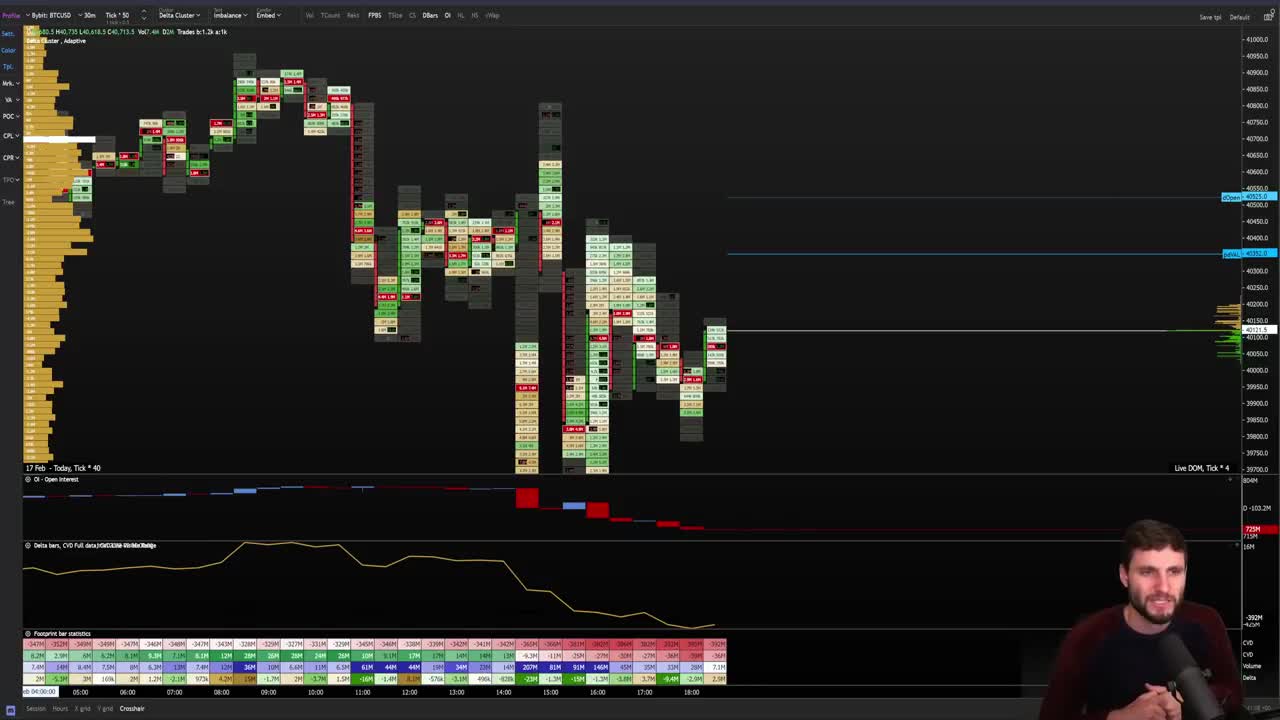1280x720 pixels.
Task: Select the Tick * 50 setting
Action: (117, 15)
